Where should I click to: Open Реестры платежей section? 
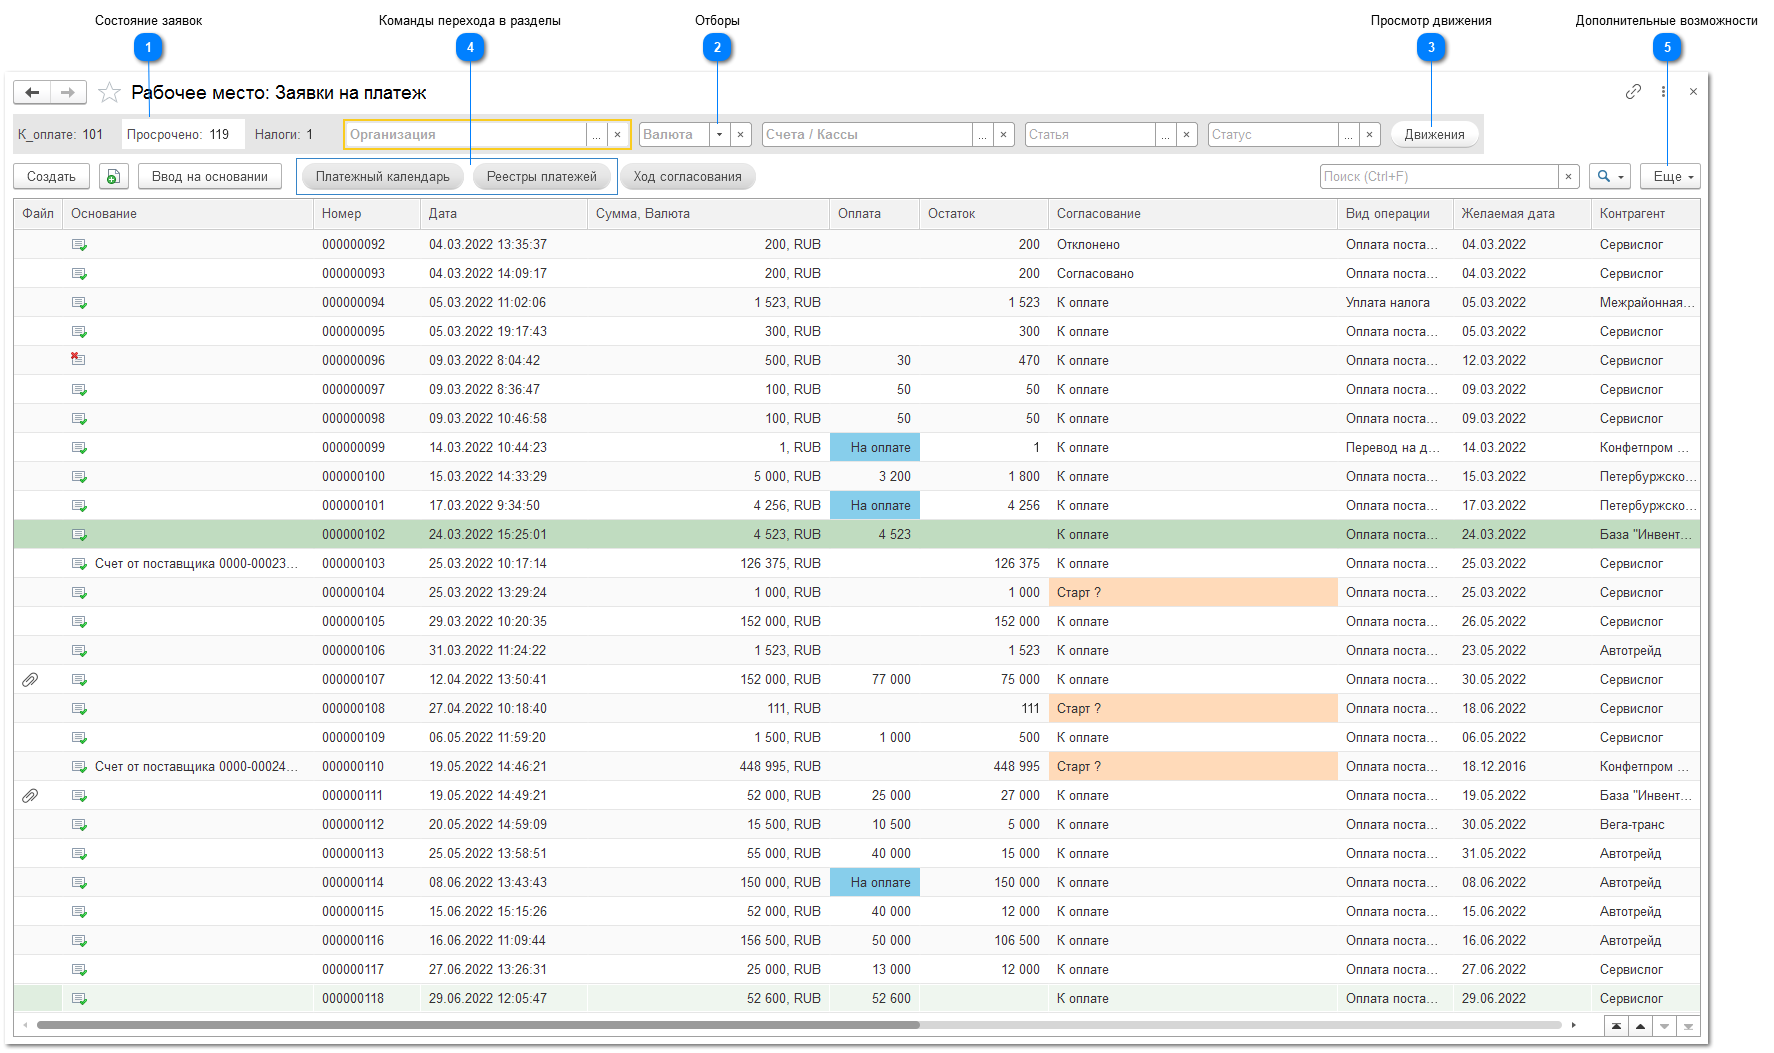click(542, 177)
